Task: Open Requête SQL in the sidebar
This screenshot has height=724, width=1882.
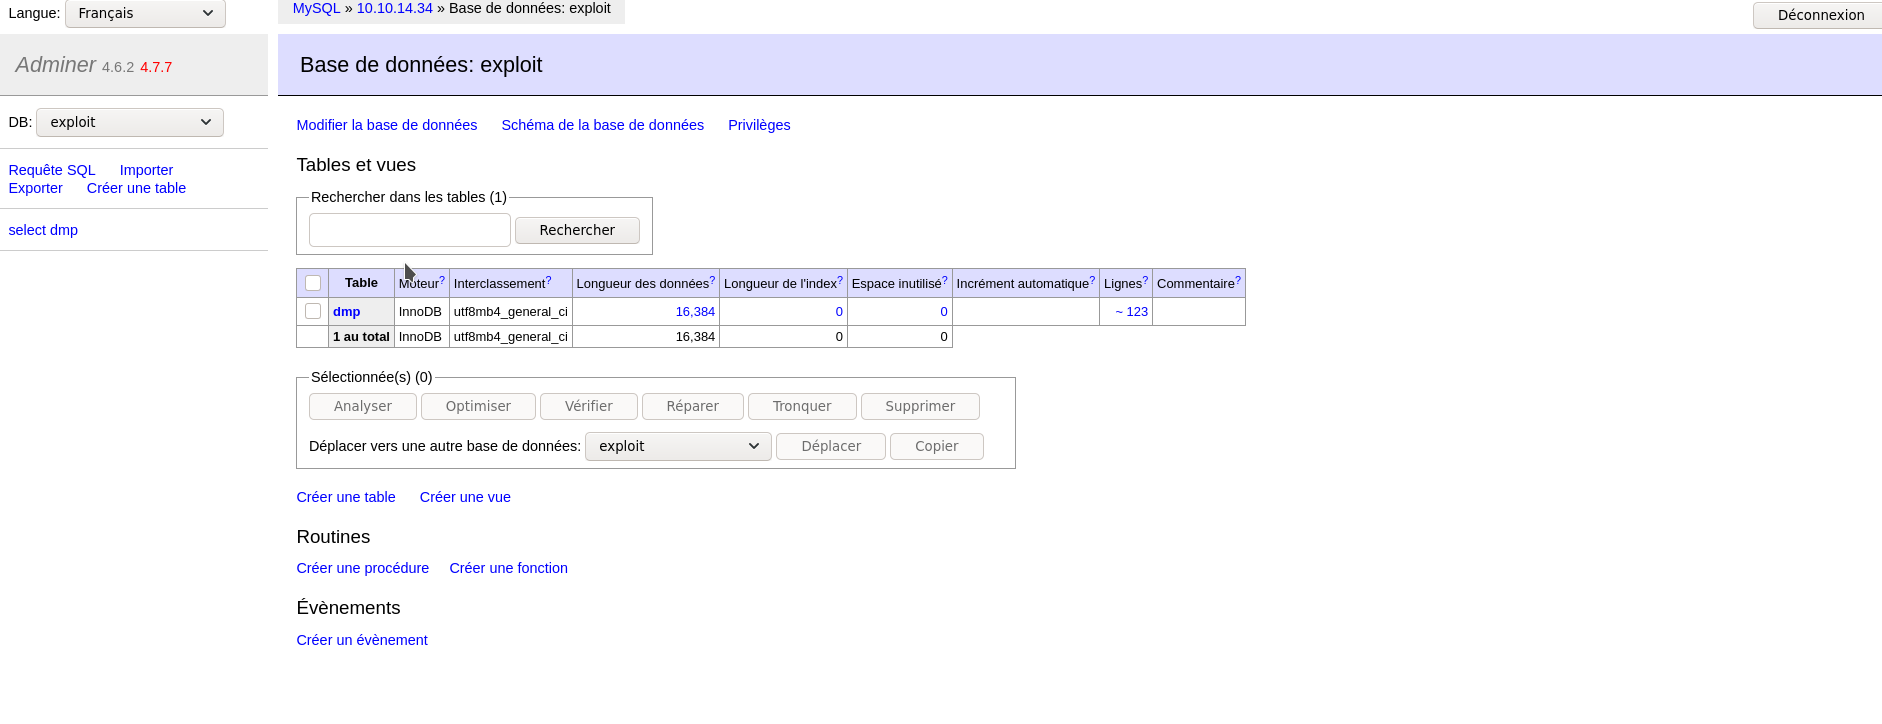Action: (52, 170)
